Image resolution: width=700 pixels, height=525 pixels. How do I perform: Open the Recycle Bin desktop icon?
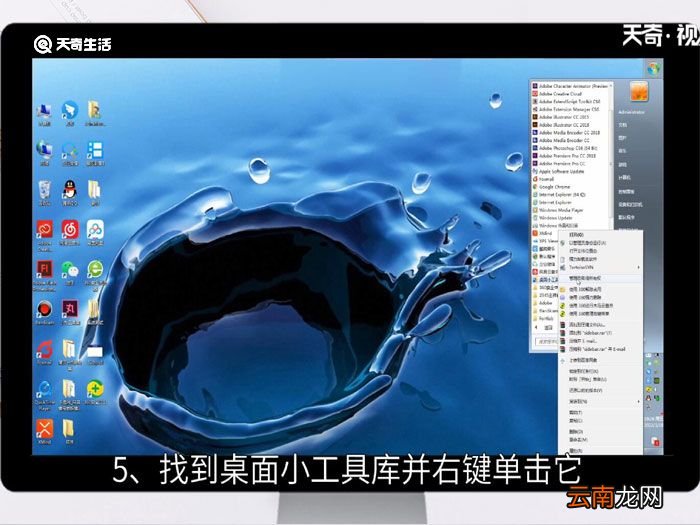[x=44, y=192]
